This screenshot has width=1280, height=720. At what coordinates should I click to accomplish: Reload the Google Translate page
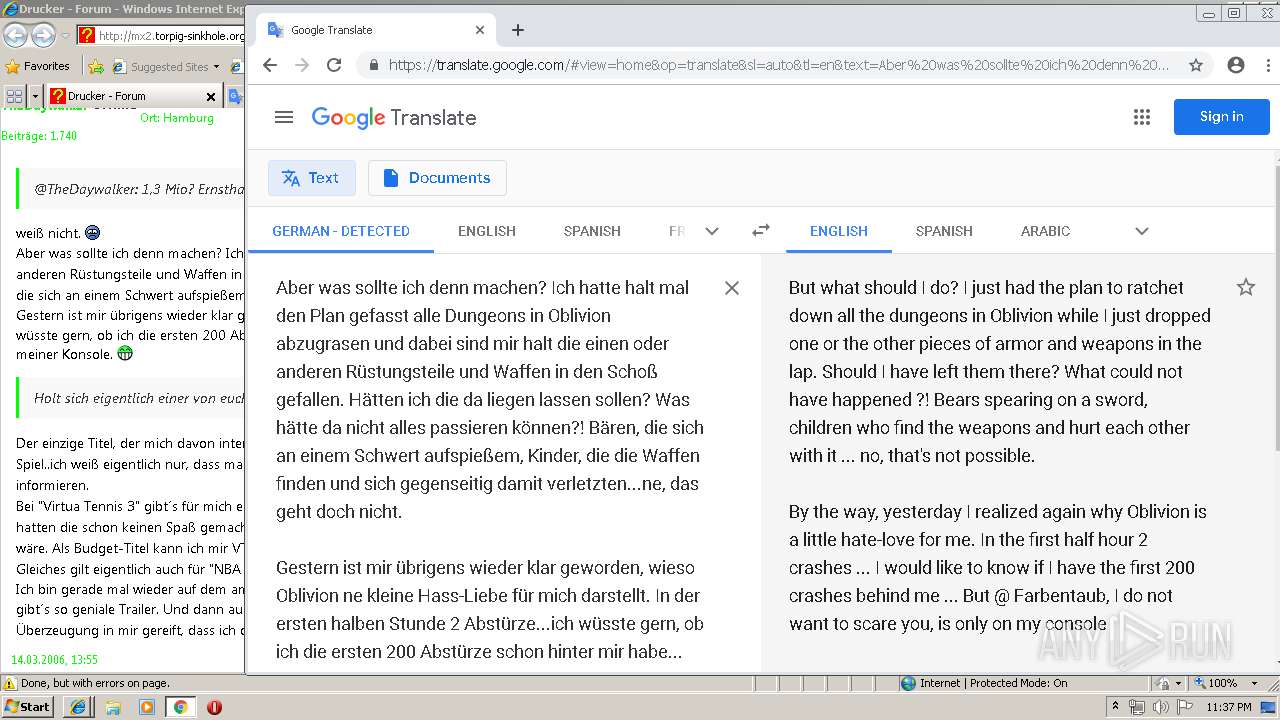[x=334, y=65]
